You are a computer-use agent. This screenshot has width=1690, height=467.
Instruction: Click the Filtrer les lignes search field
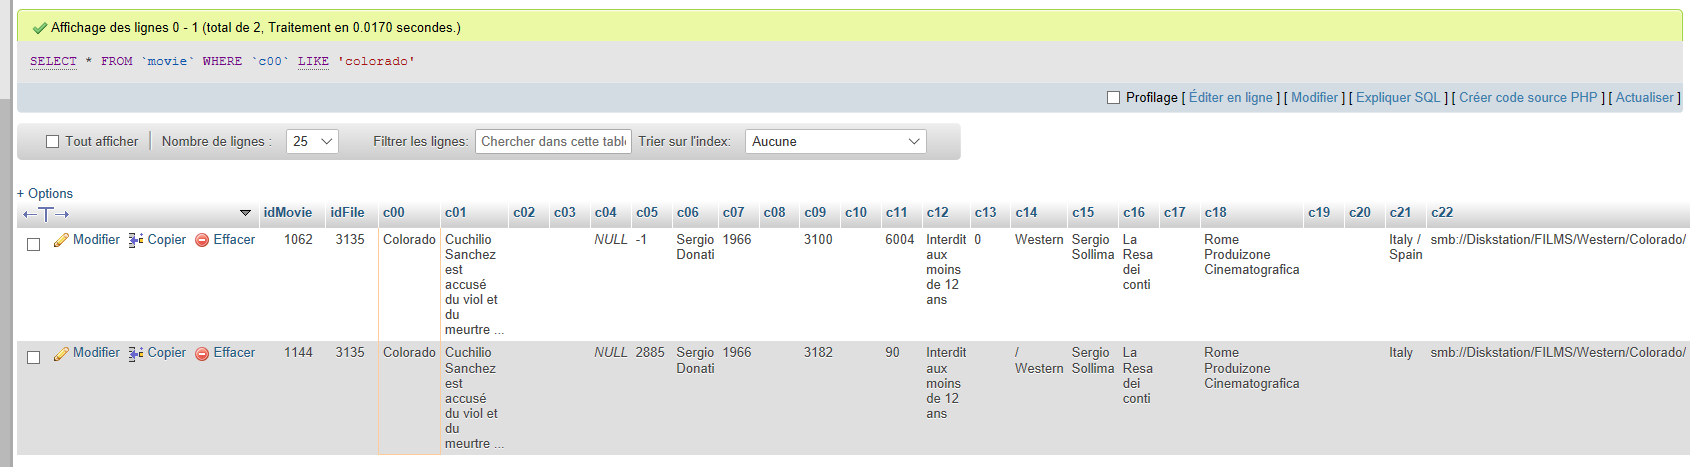[x=553, y=142]
